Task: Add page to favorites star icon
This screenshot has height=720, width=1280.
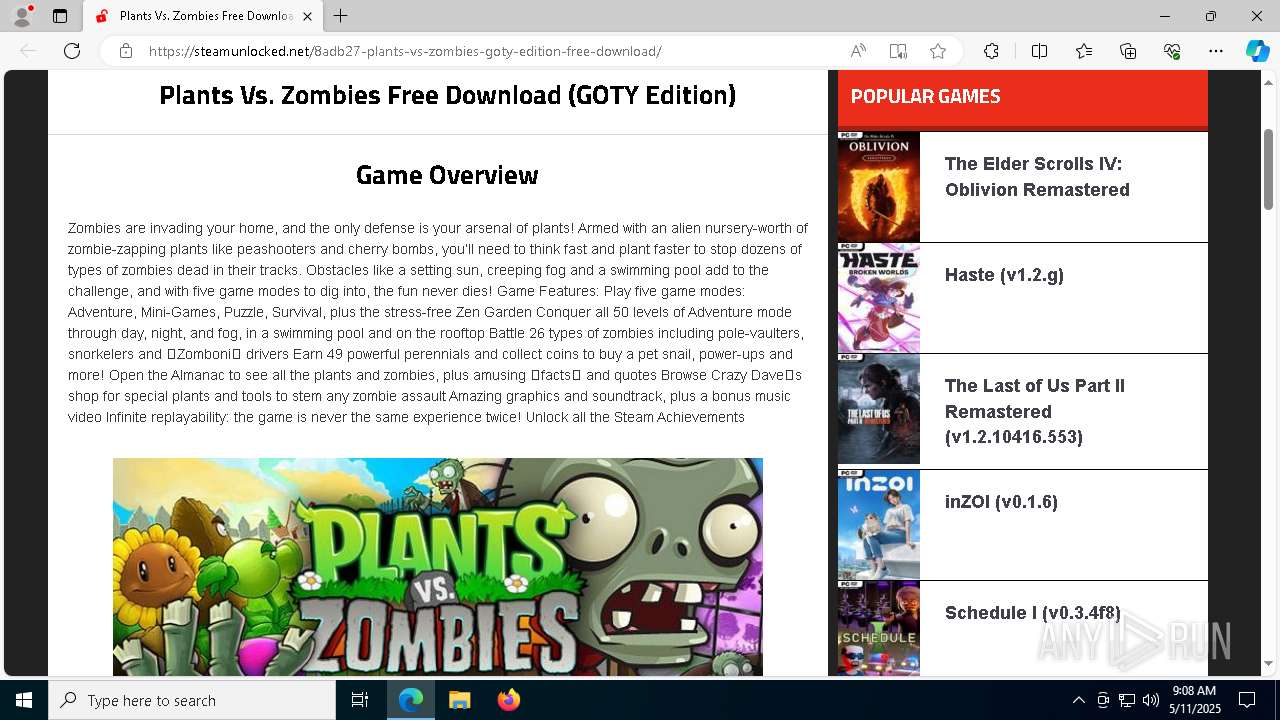Action: tap(938, 51)
